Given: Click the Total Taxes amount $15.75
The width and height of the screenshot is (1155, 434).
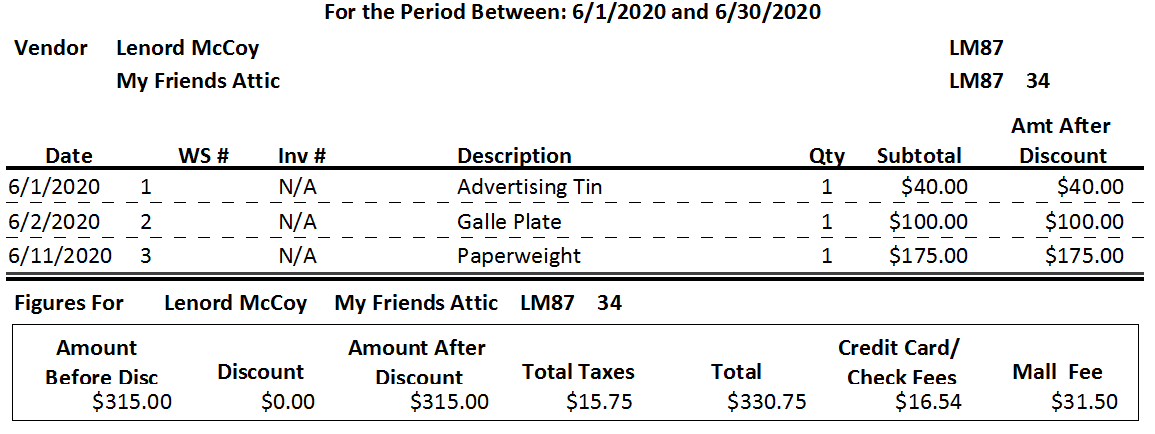Looking at the screenshot, I should (x=599, y=402).
